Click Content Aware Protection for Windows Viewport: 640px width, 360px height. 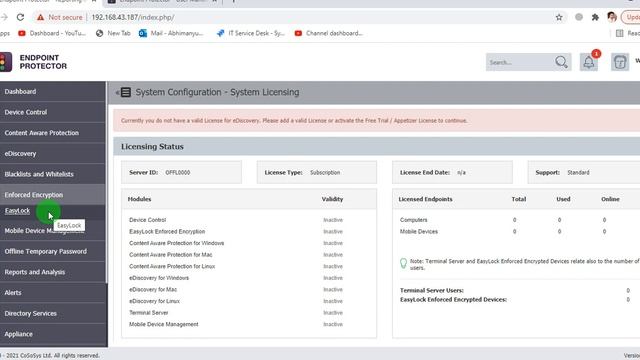[249, 243]
